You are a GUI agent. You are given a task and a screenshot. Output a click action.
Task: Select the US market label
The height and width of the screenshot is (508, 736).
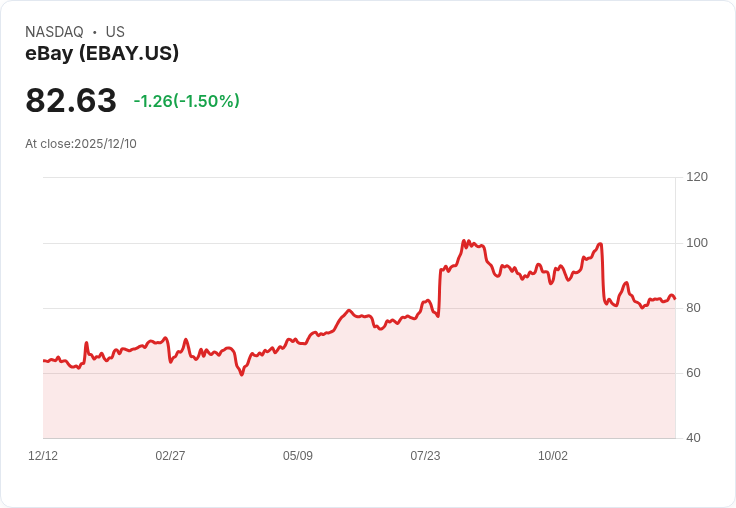pyautogui.click(x=115, y=32)
